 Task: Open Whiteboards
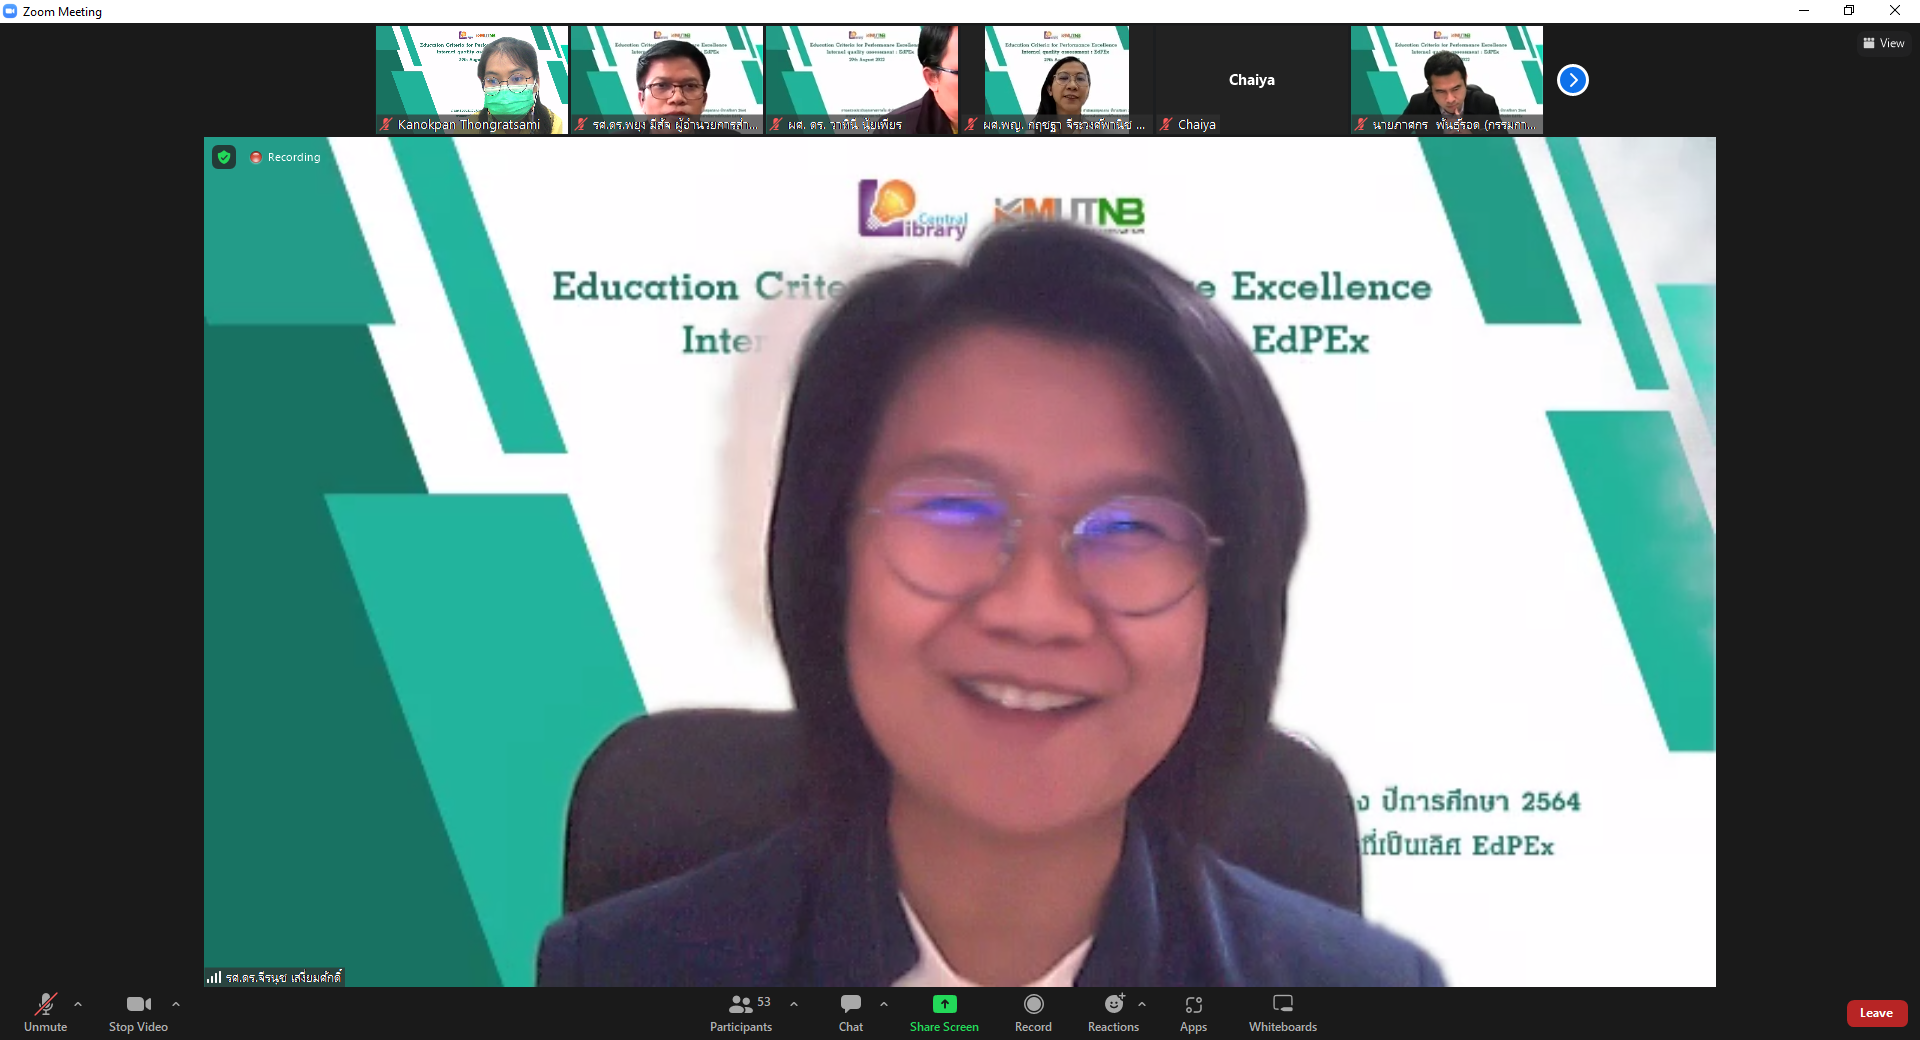(x=1282, y=1011)
